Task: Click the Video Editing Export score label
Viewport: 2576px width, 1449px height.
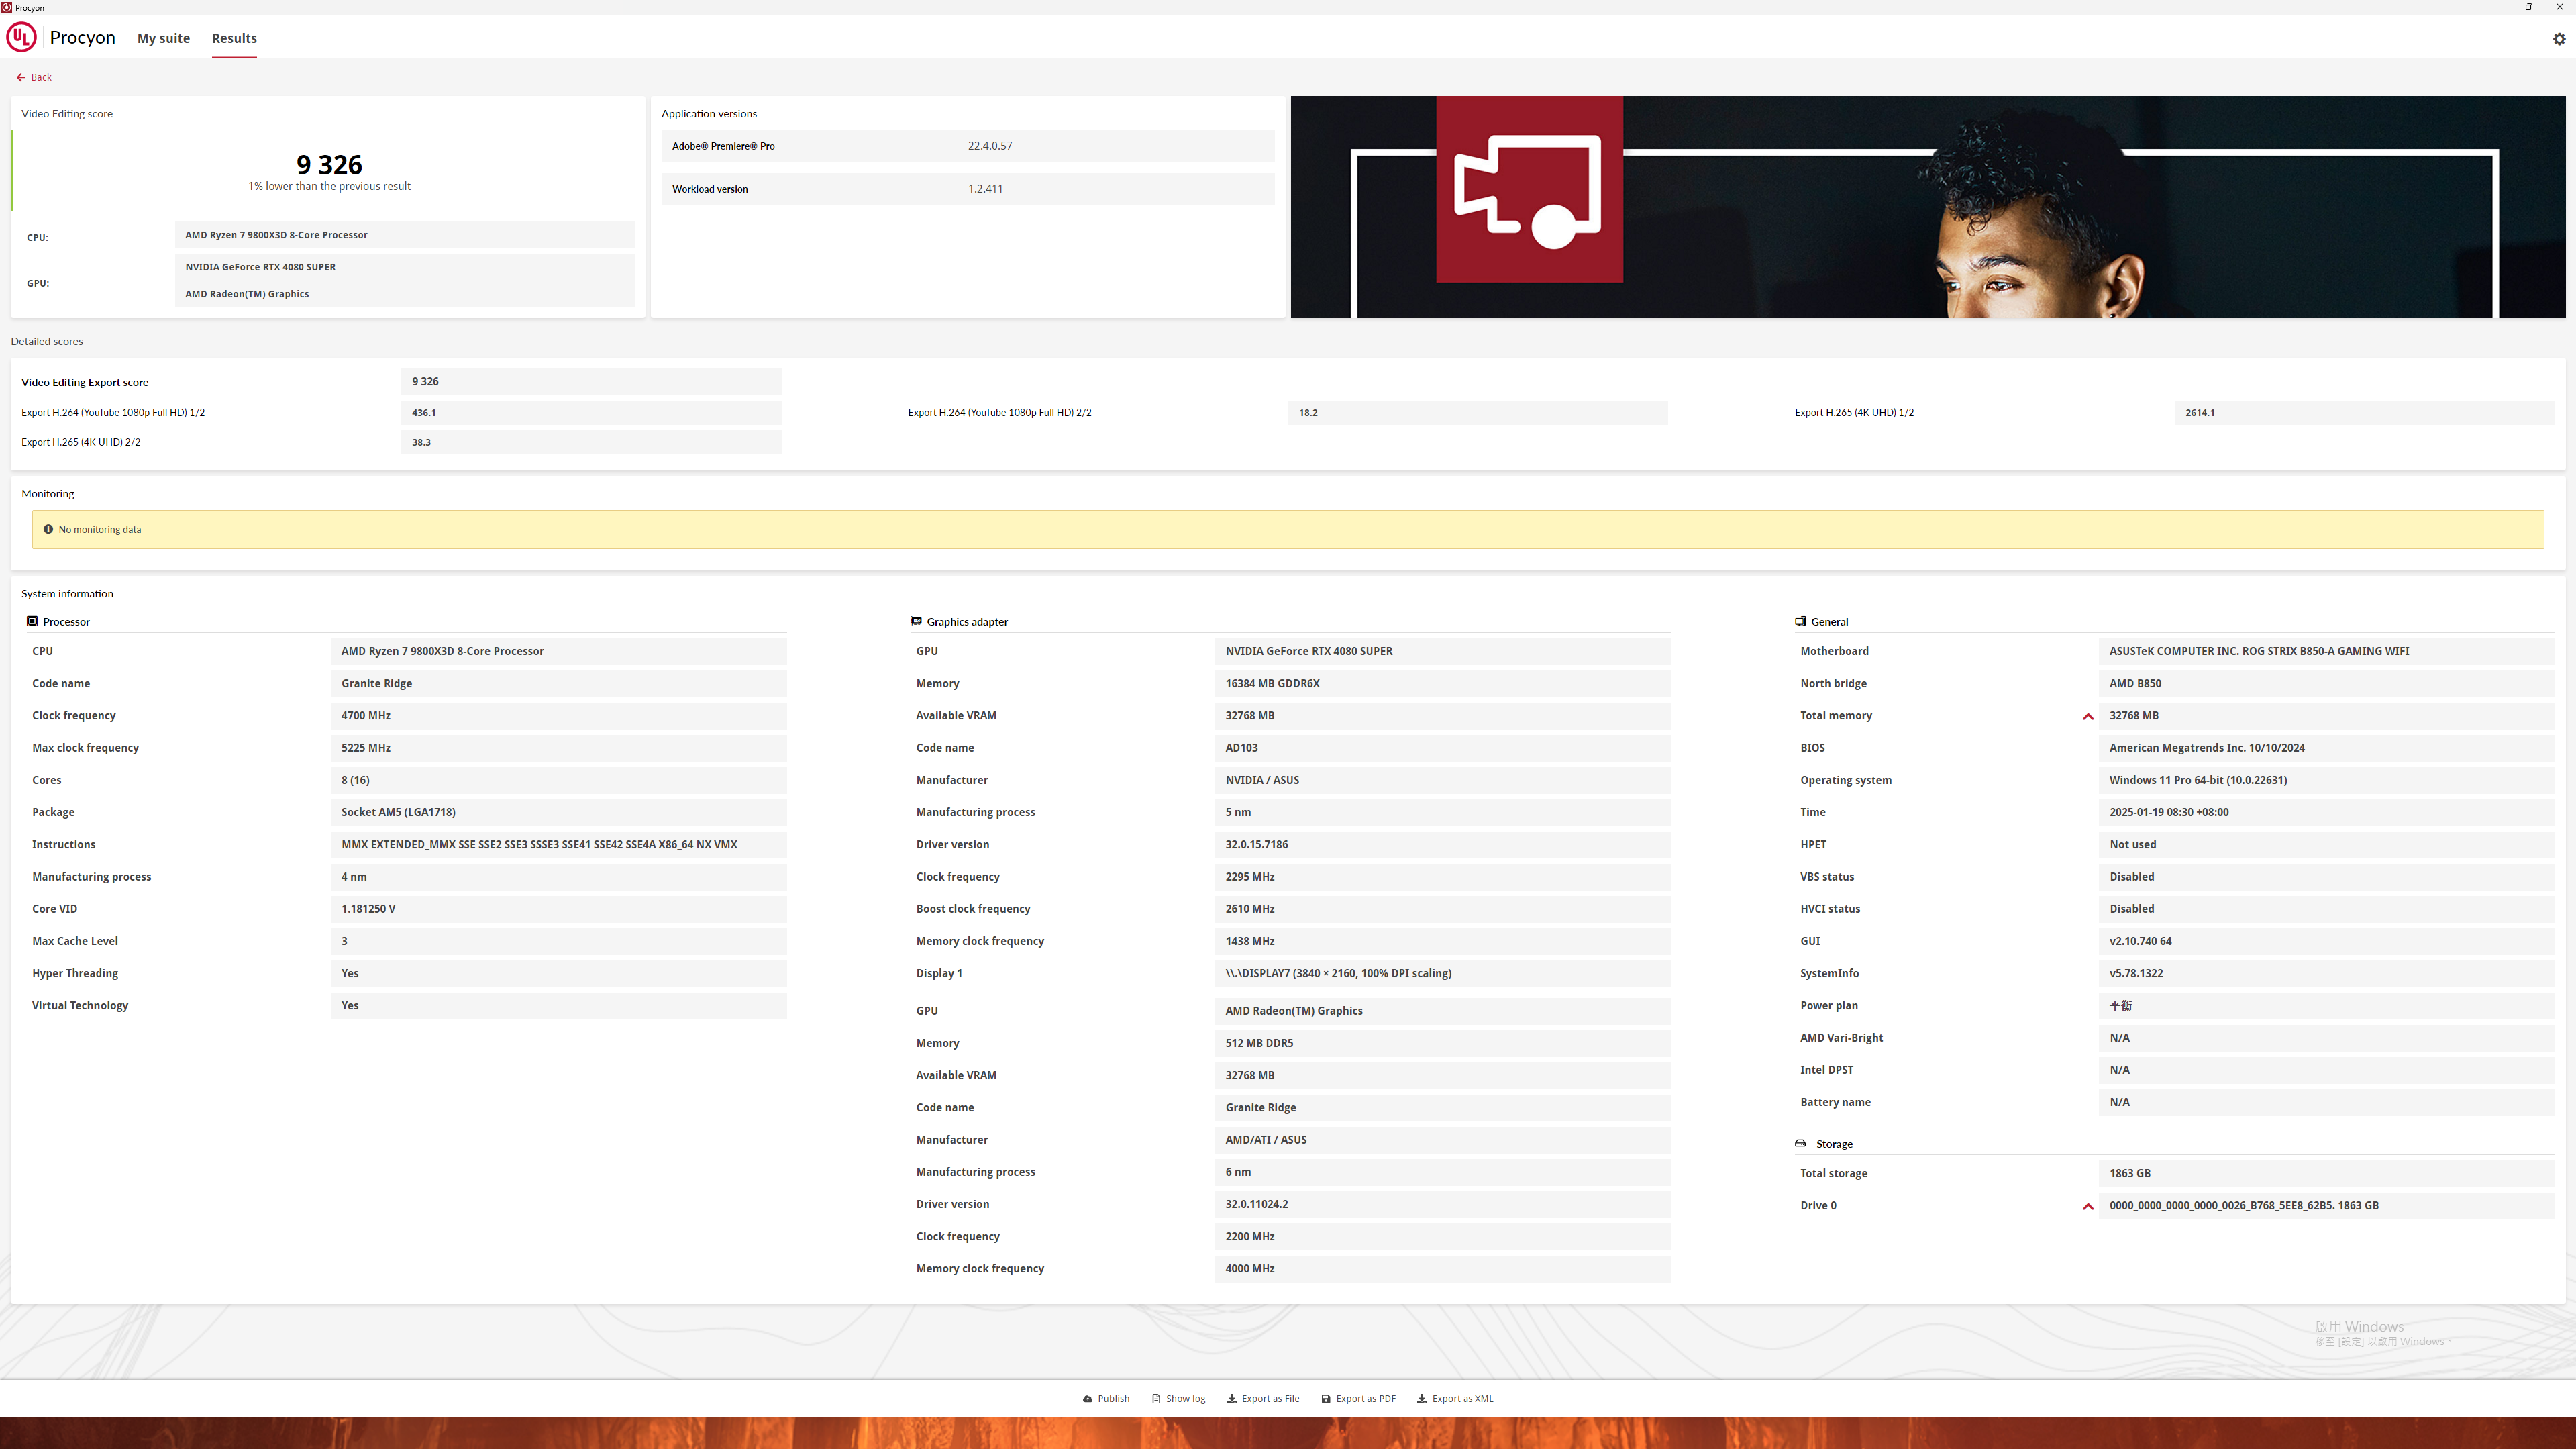Action: coord(85,382)
